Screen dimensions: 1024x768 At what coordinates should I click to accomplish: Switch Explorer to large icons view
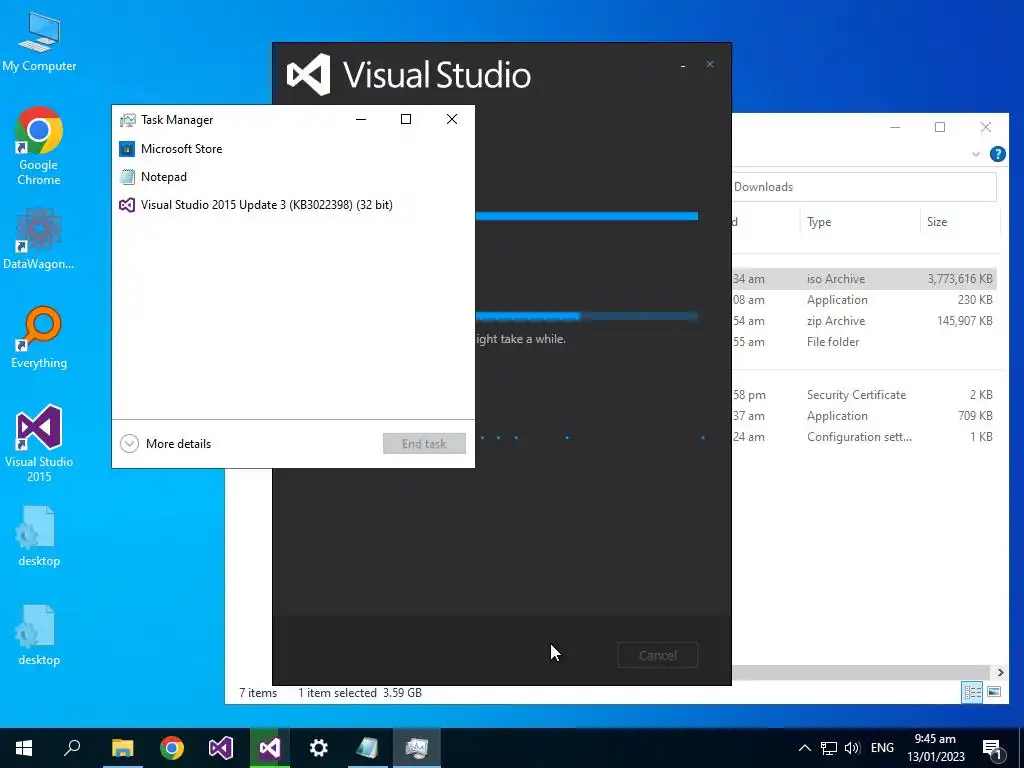994,692
